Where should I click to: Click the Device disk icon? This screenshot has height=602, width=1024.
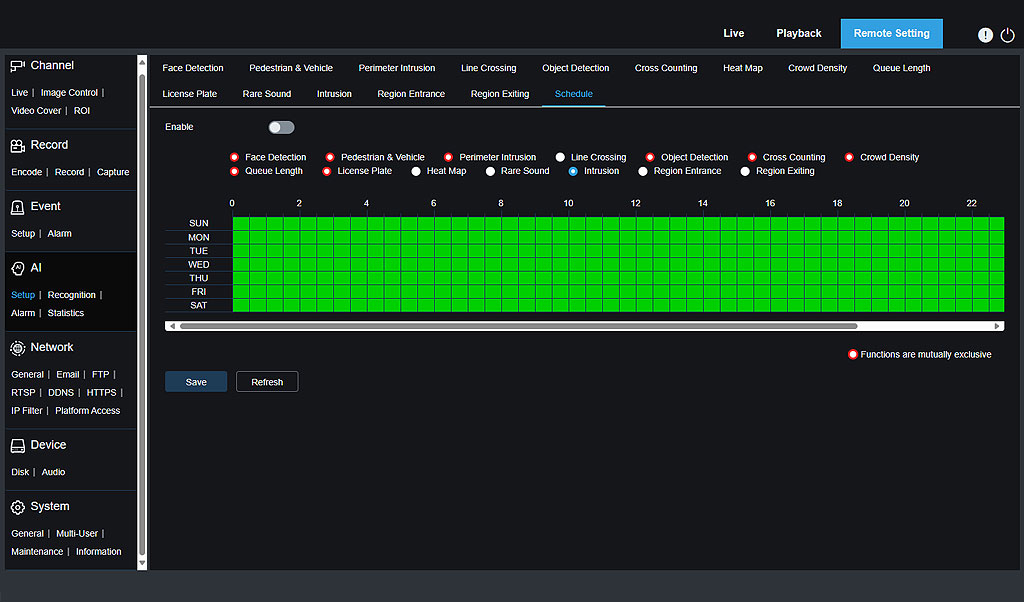(x=18, y=446)
